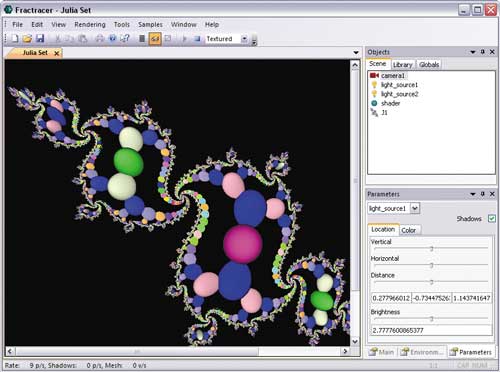Pin the Parameters panel
Viewport: 500px width, 372px height.
point(483,194)
